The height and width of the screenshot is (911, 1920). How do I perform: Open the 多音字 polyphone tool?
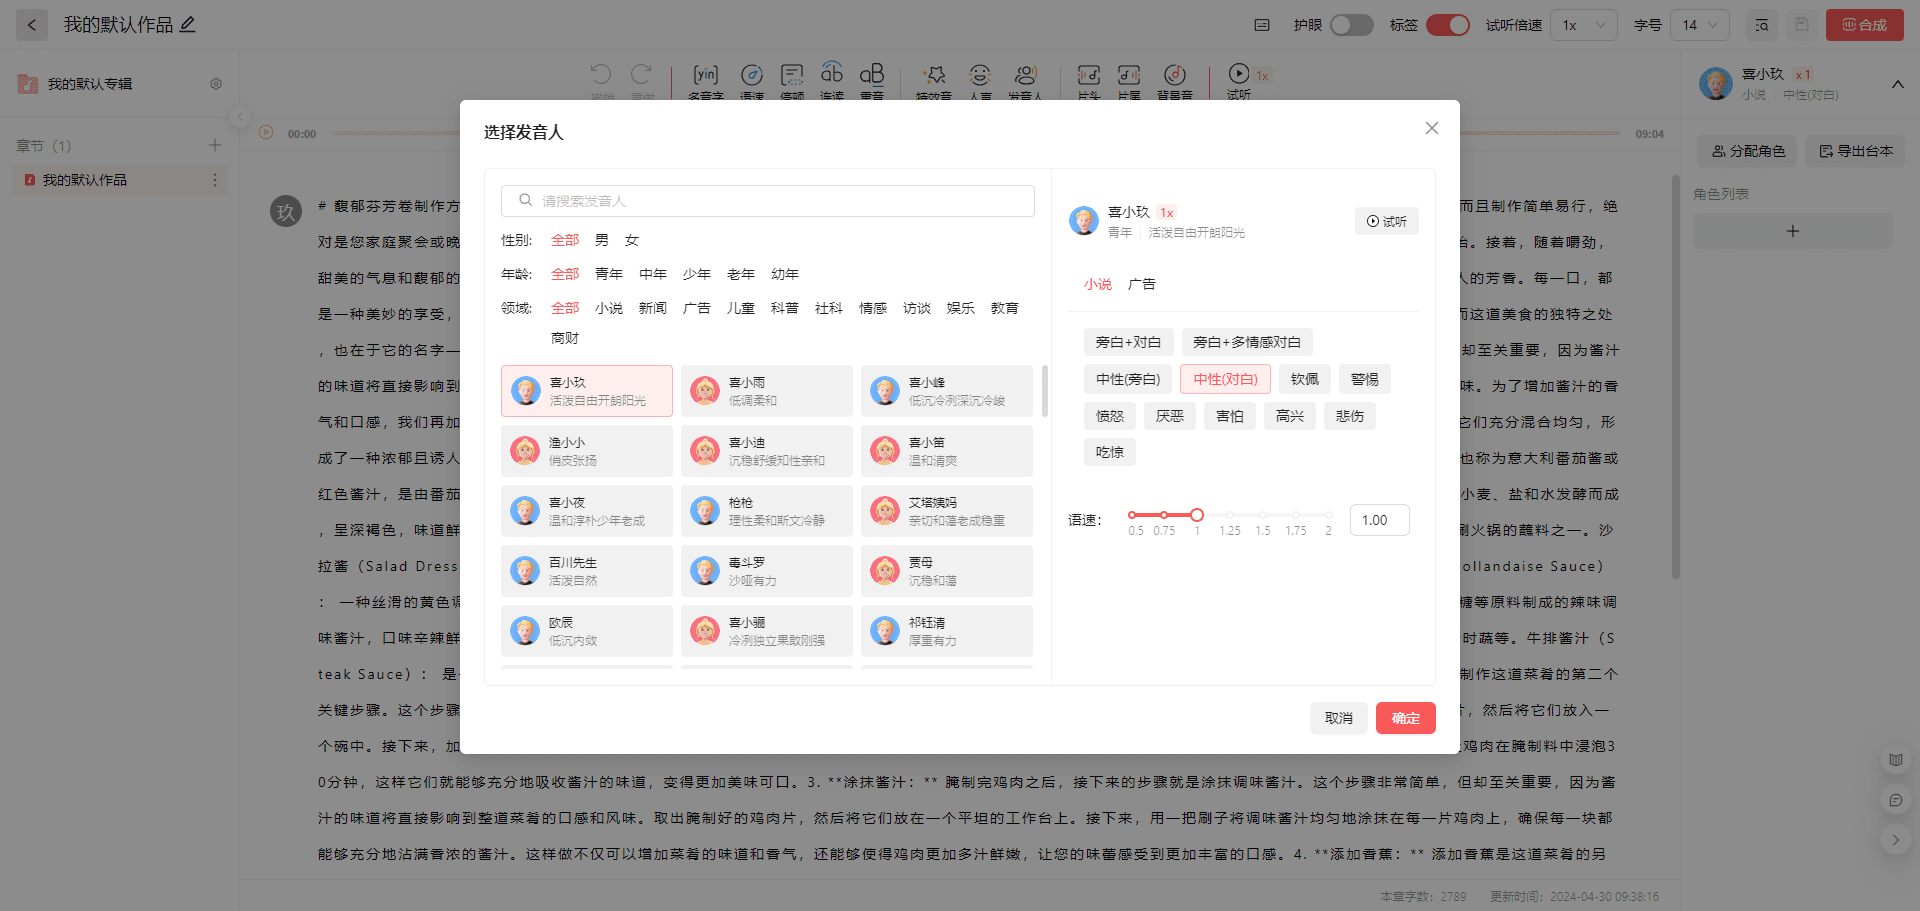706,75
